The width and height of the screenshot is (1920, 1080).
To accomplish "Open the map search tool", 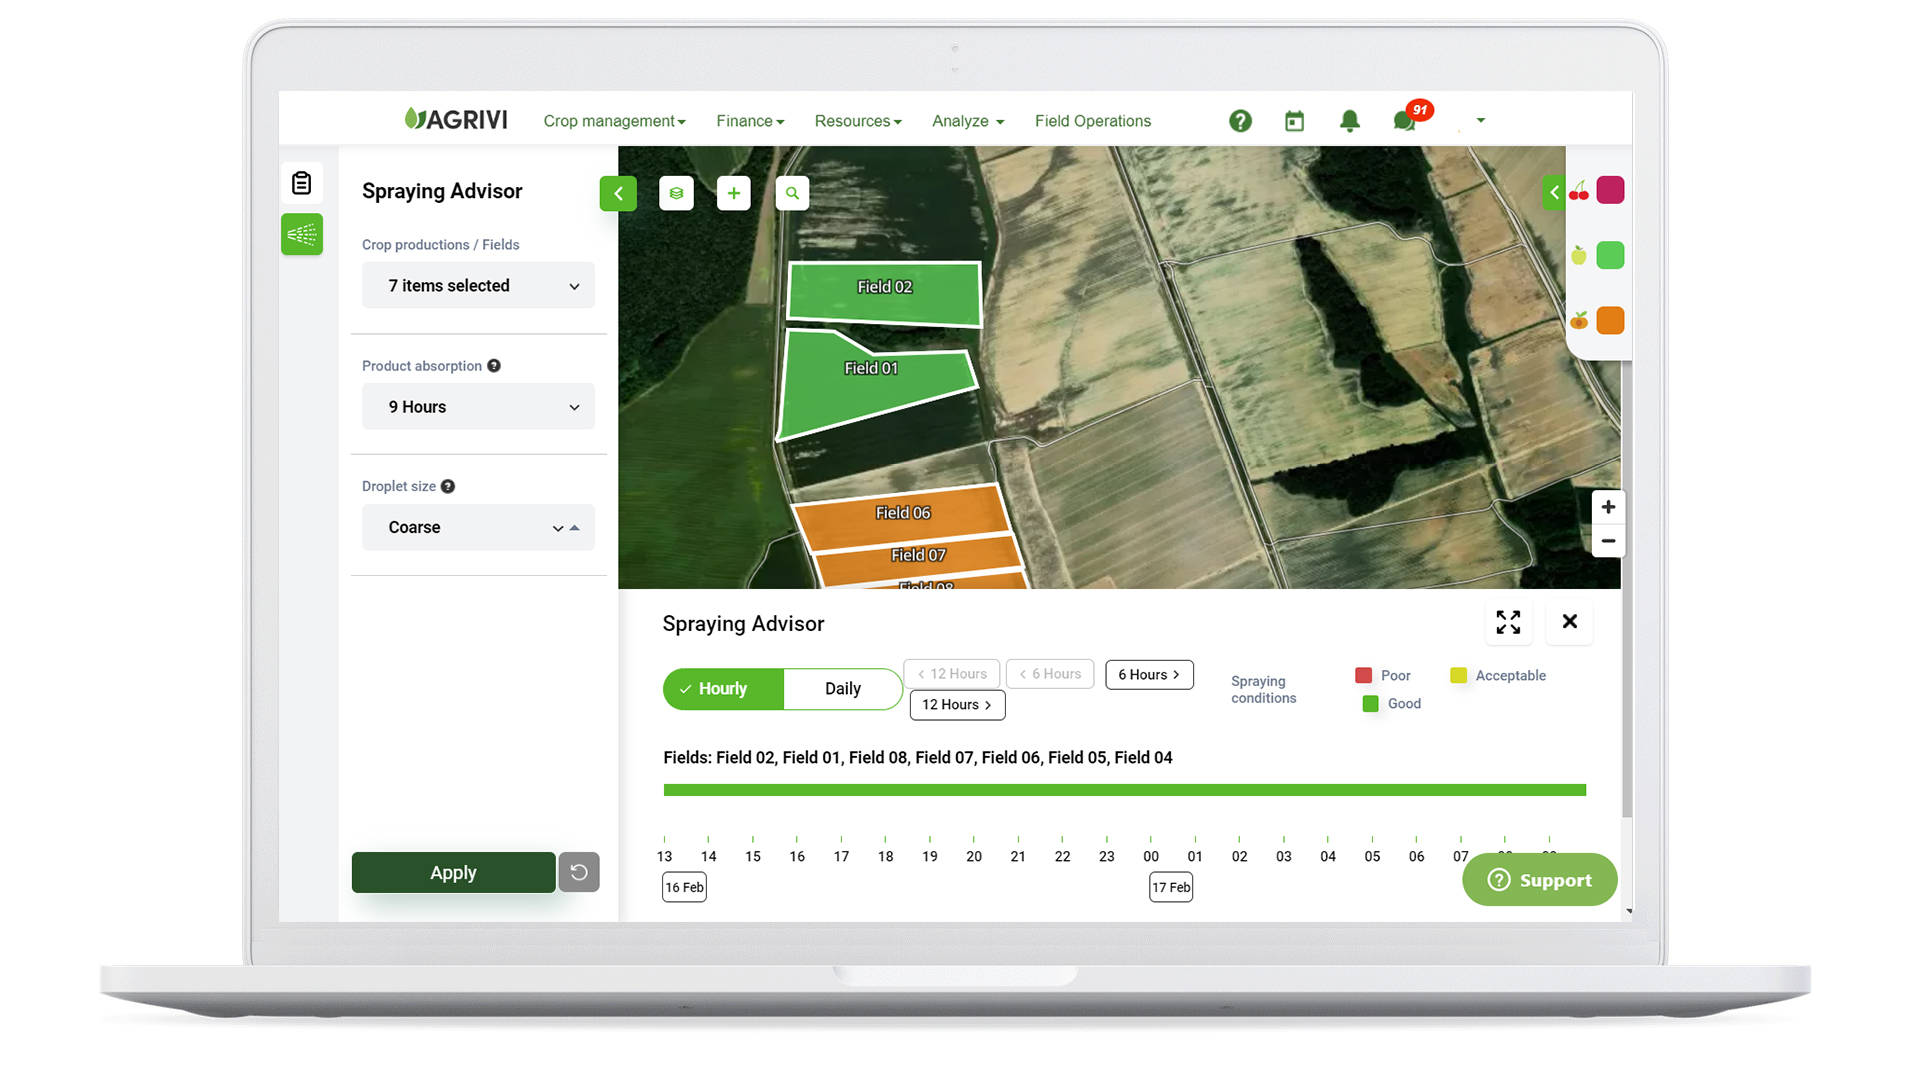I will point(792,193).
